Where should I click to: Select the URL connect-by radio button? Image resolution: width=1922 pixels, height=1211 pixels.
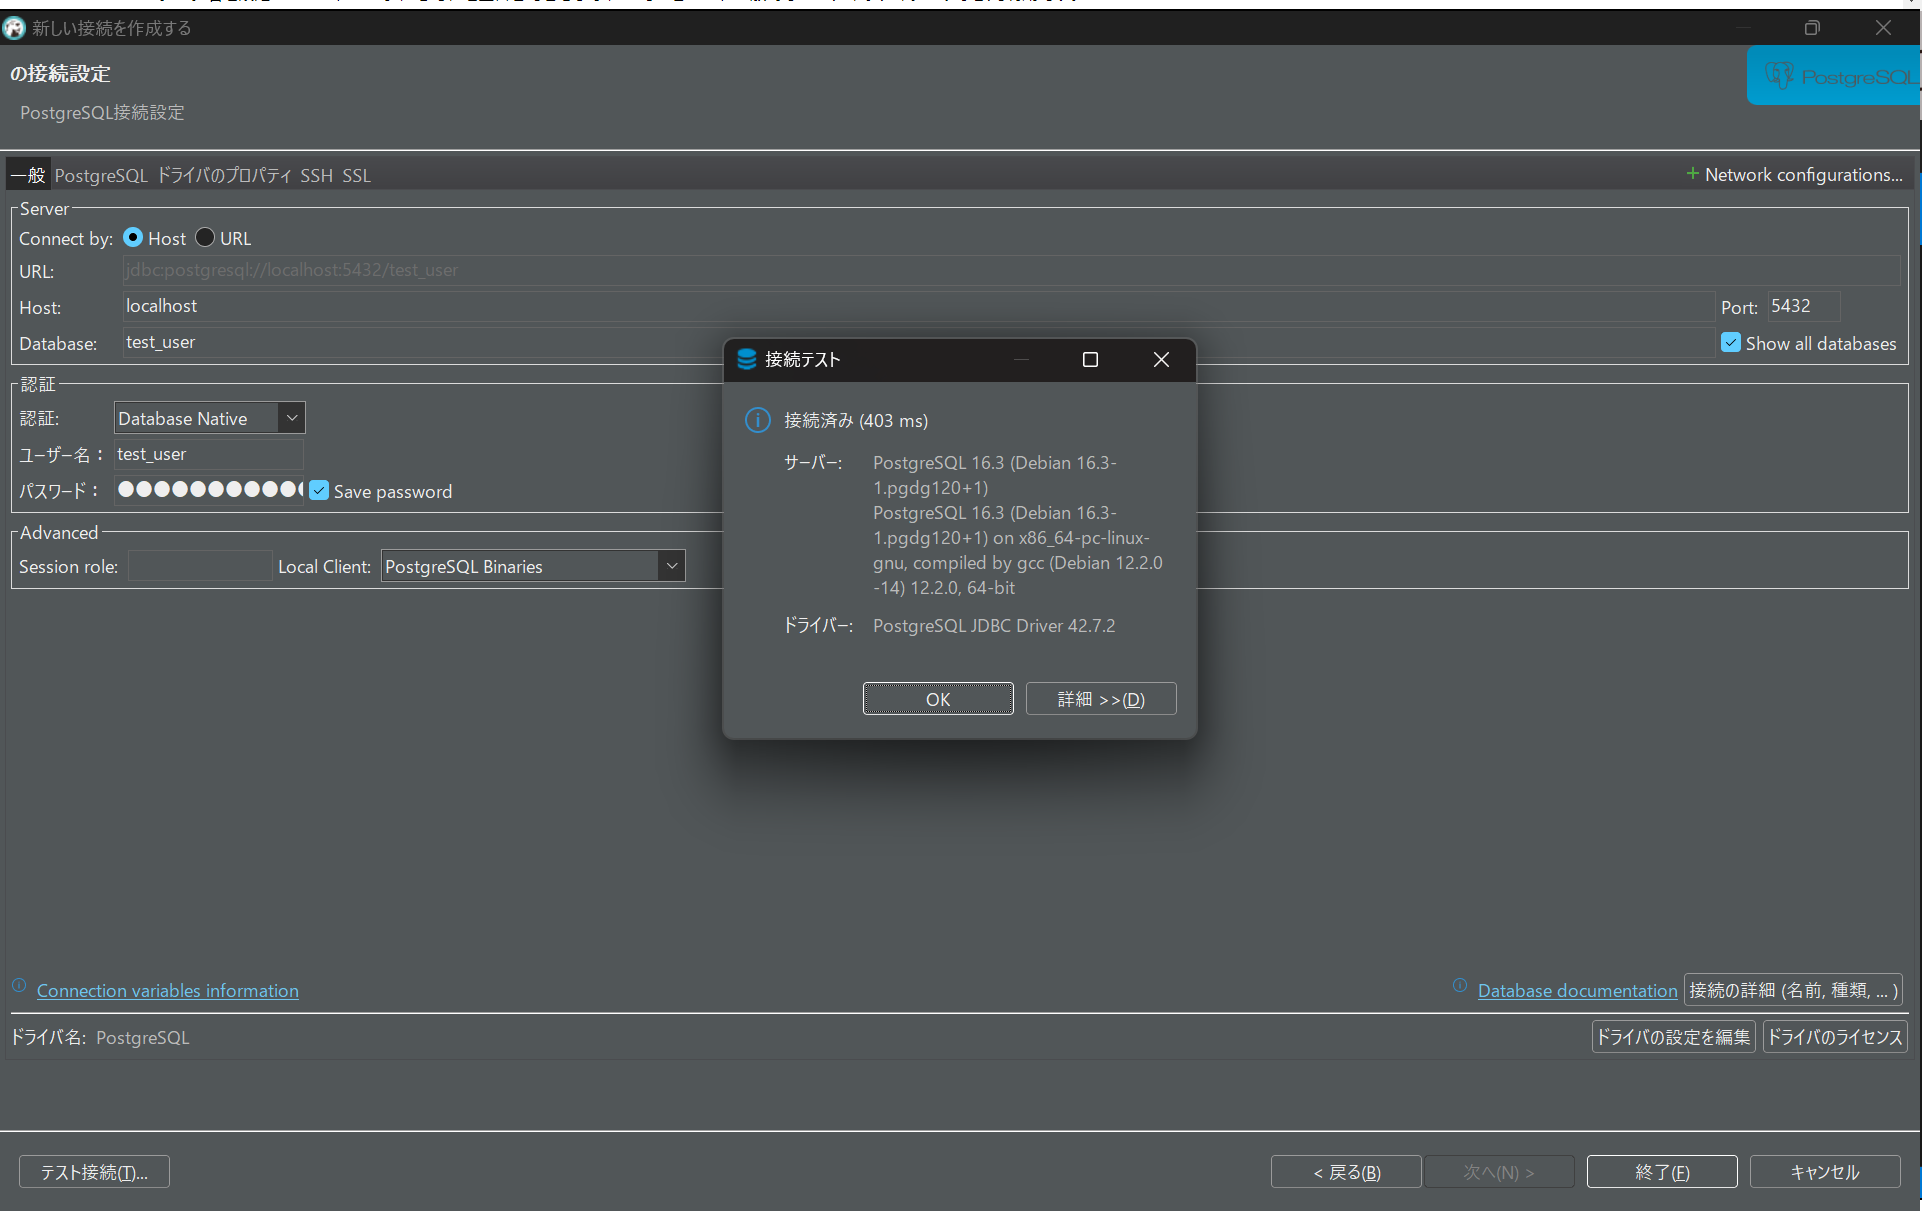205,238
